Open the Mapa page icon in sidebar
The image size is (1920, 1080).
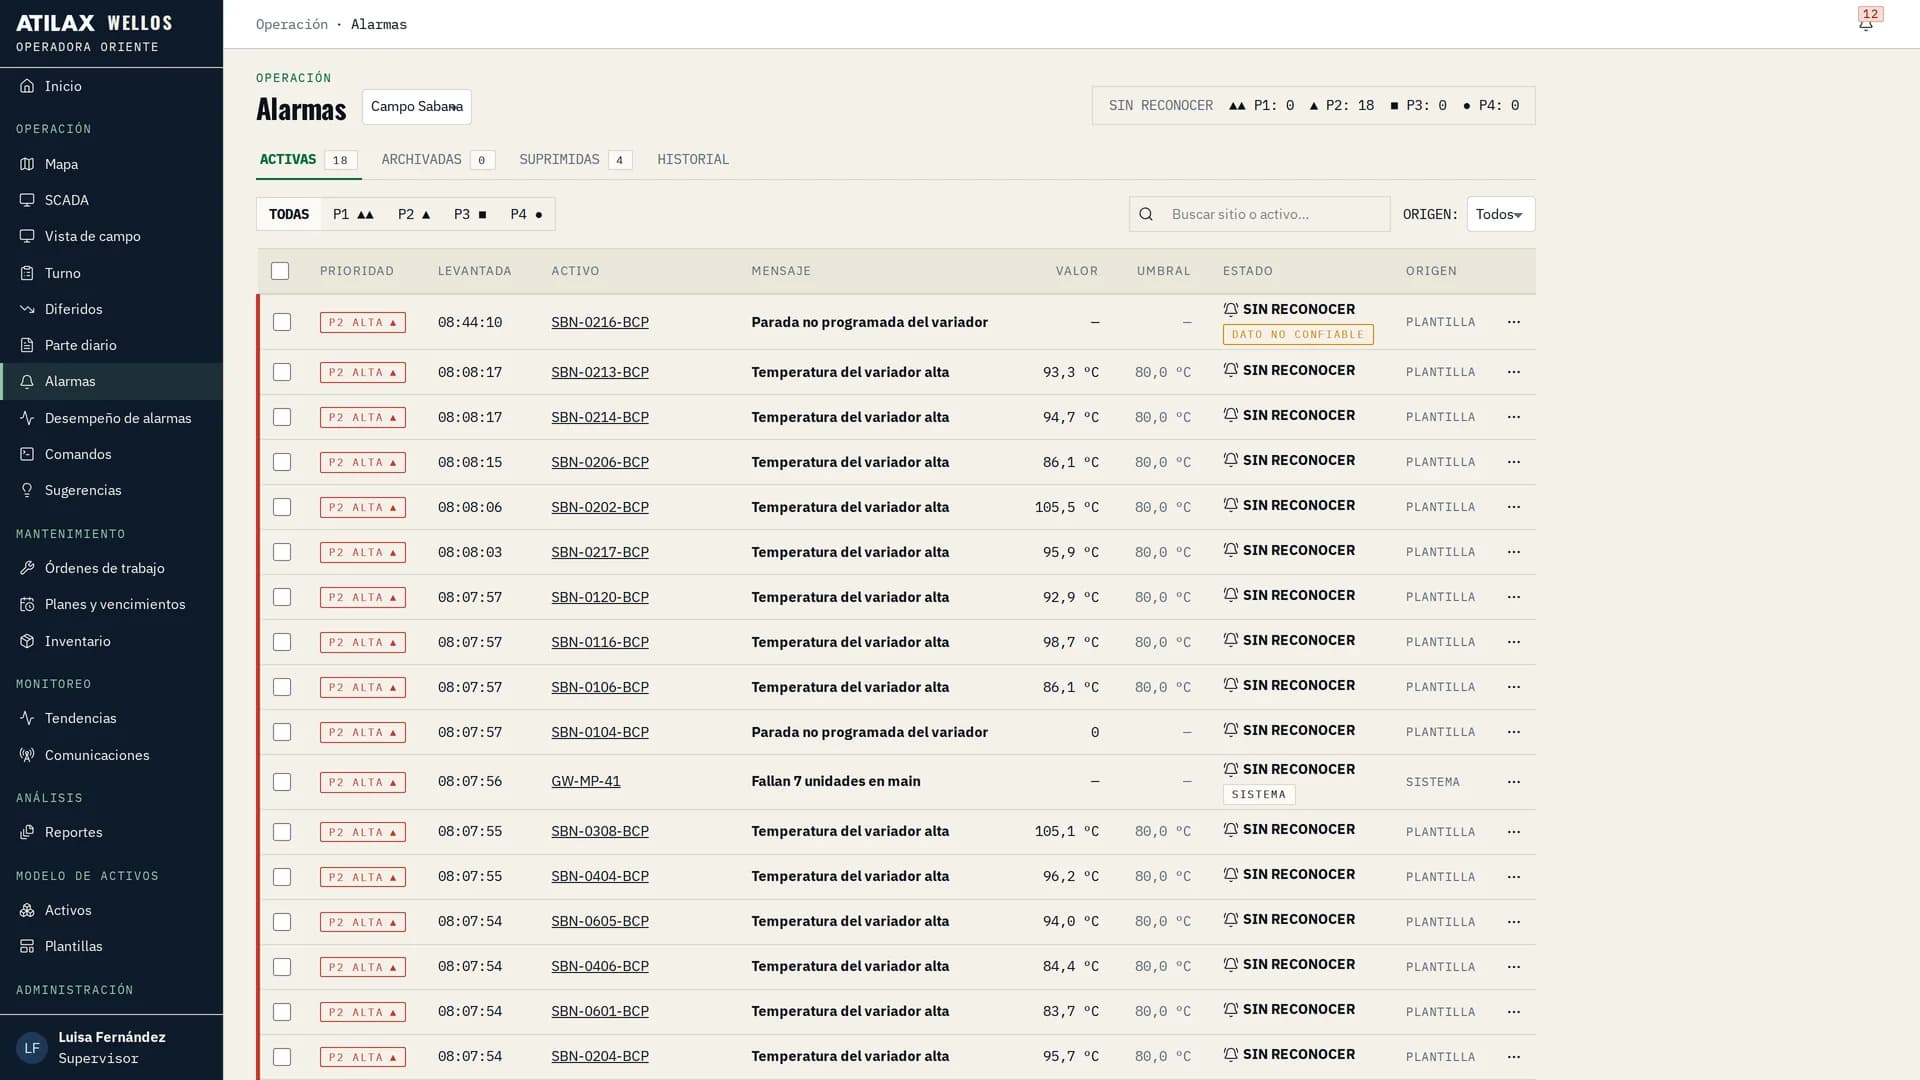coord(27,164)
